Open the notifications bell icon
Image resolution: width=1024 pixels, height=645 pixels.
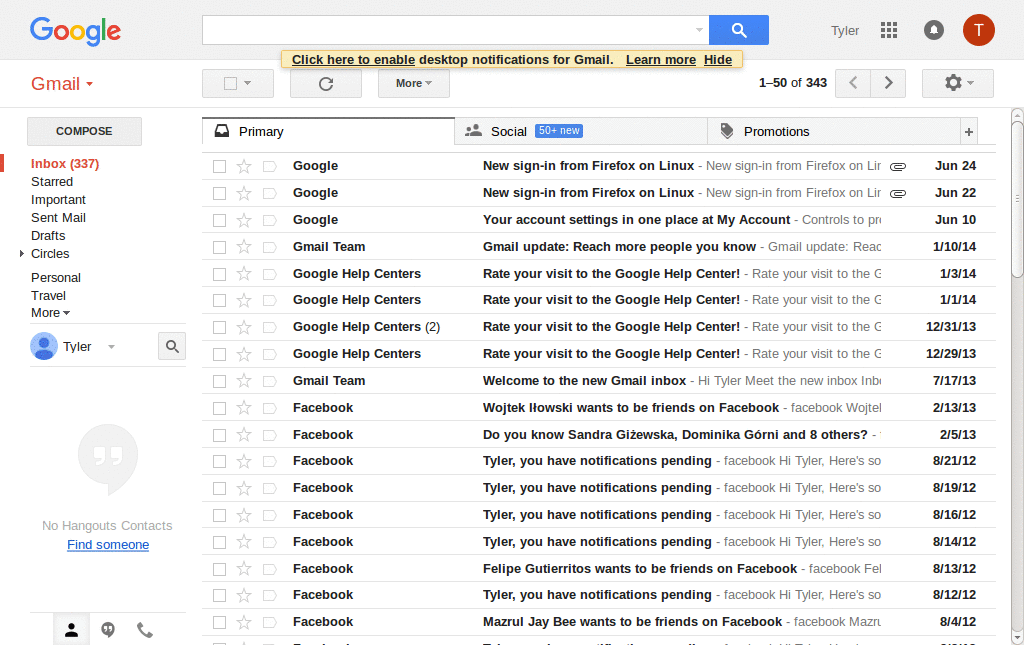[x=933, y=30]
